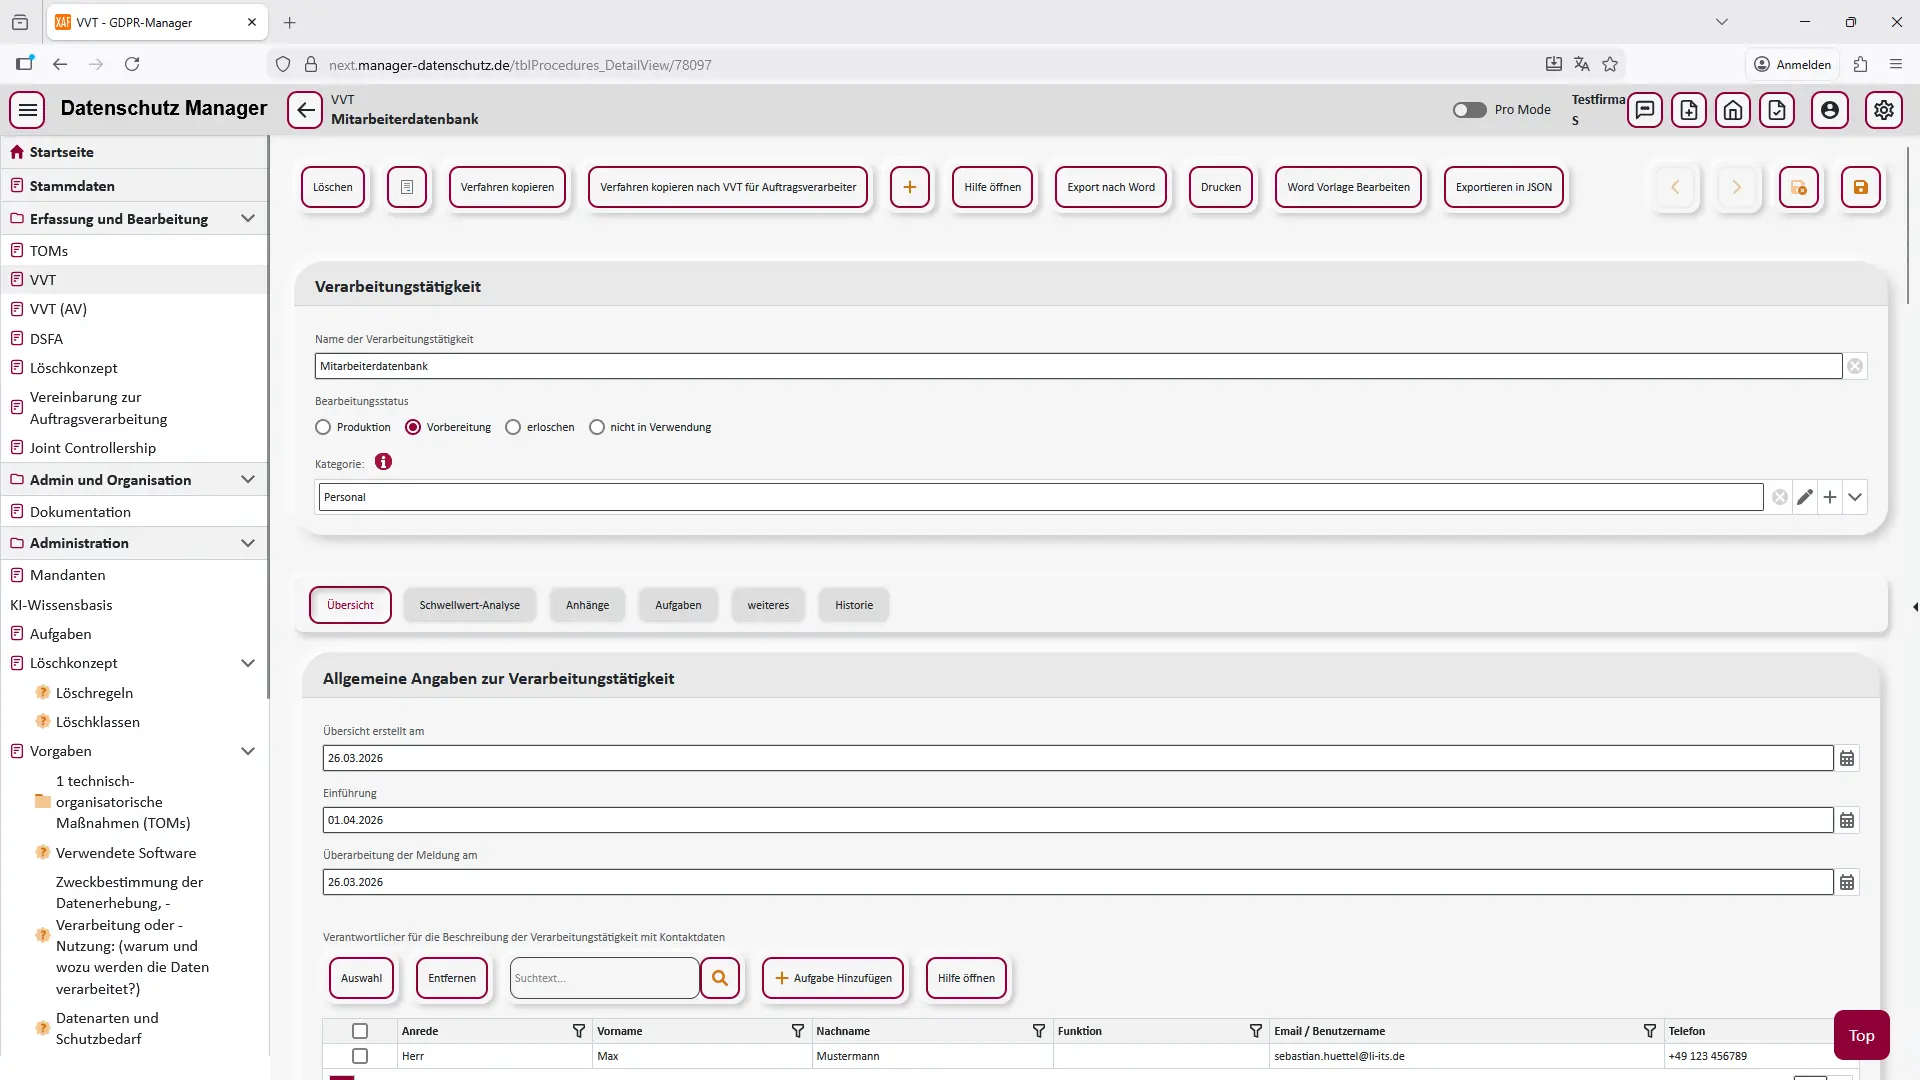Click the pencil edit icon for Kategorie
This screenshot has height=1080, width=1920.
click(1804, 497)
